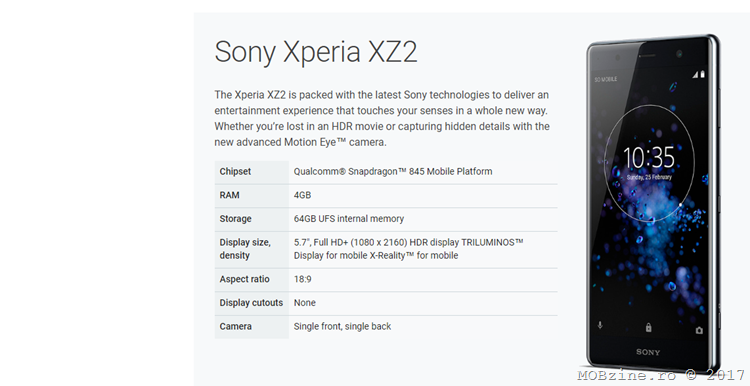Click the Storage row label
Screen dimensions: 750x386
point(235,219)
